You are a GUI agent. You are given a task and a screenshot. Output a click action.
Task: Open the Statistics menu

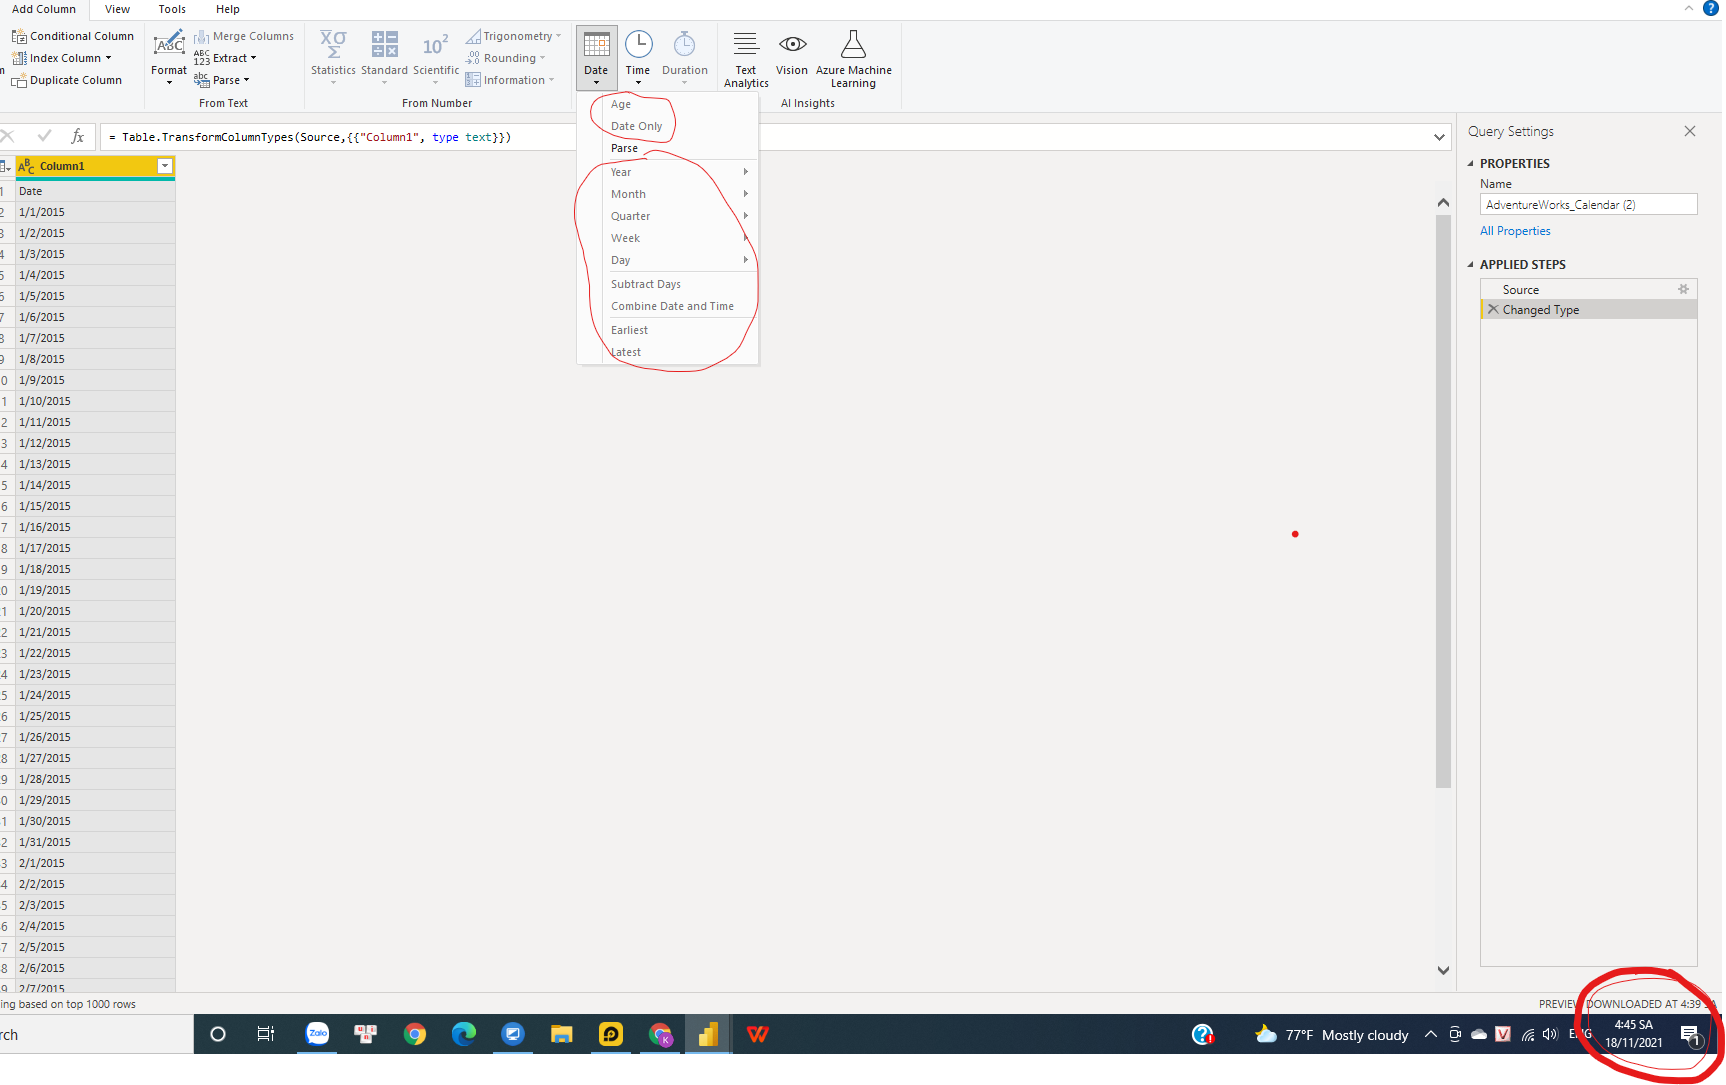(x=333, y=57)
